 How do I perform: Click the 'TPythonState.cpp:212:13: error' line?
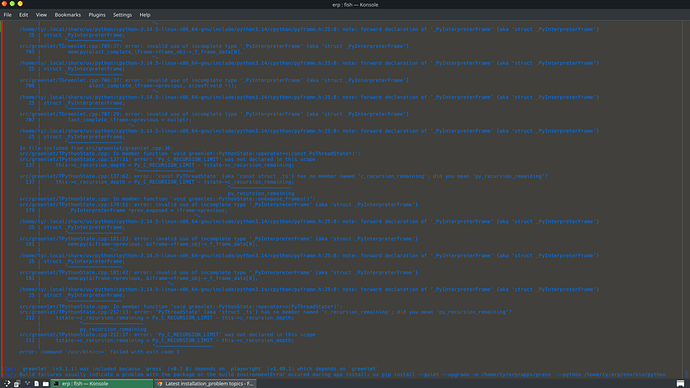click(265, 312)
